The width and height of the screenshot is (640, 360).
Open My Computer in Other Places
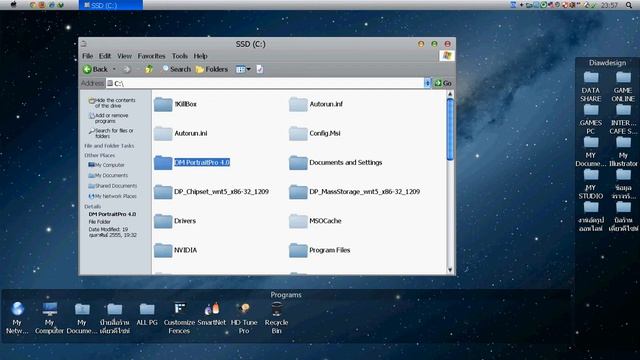(106, 165)
